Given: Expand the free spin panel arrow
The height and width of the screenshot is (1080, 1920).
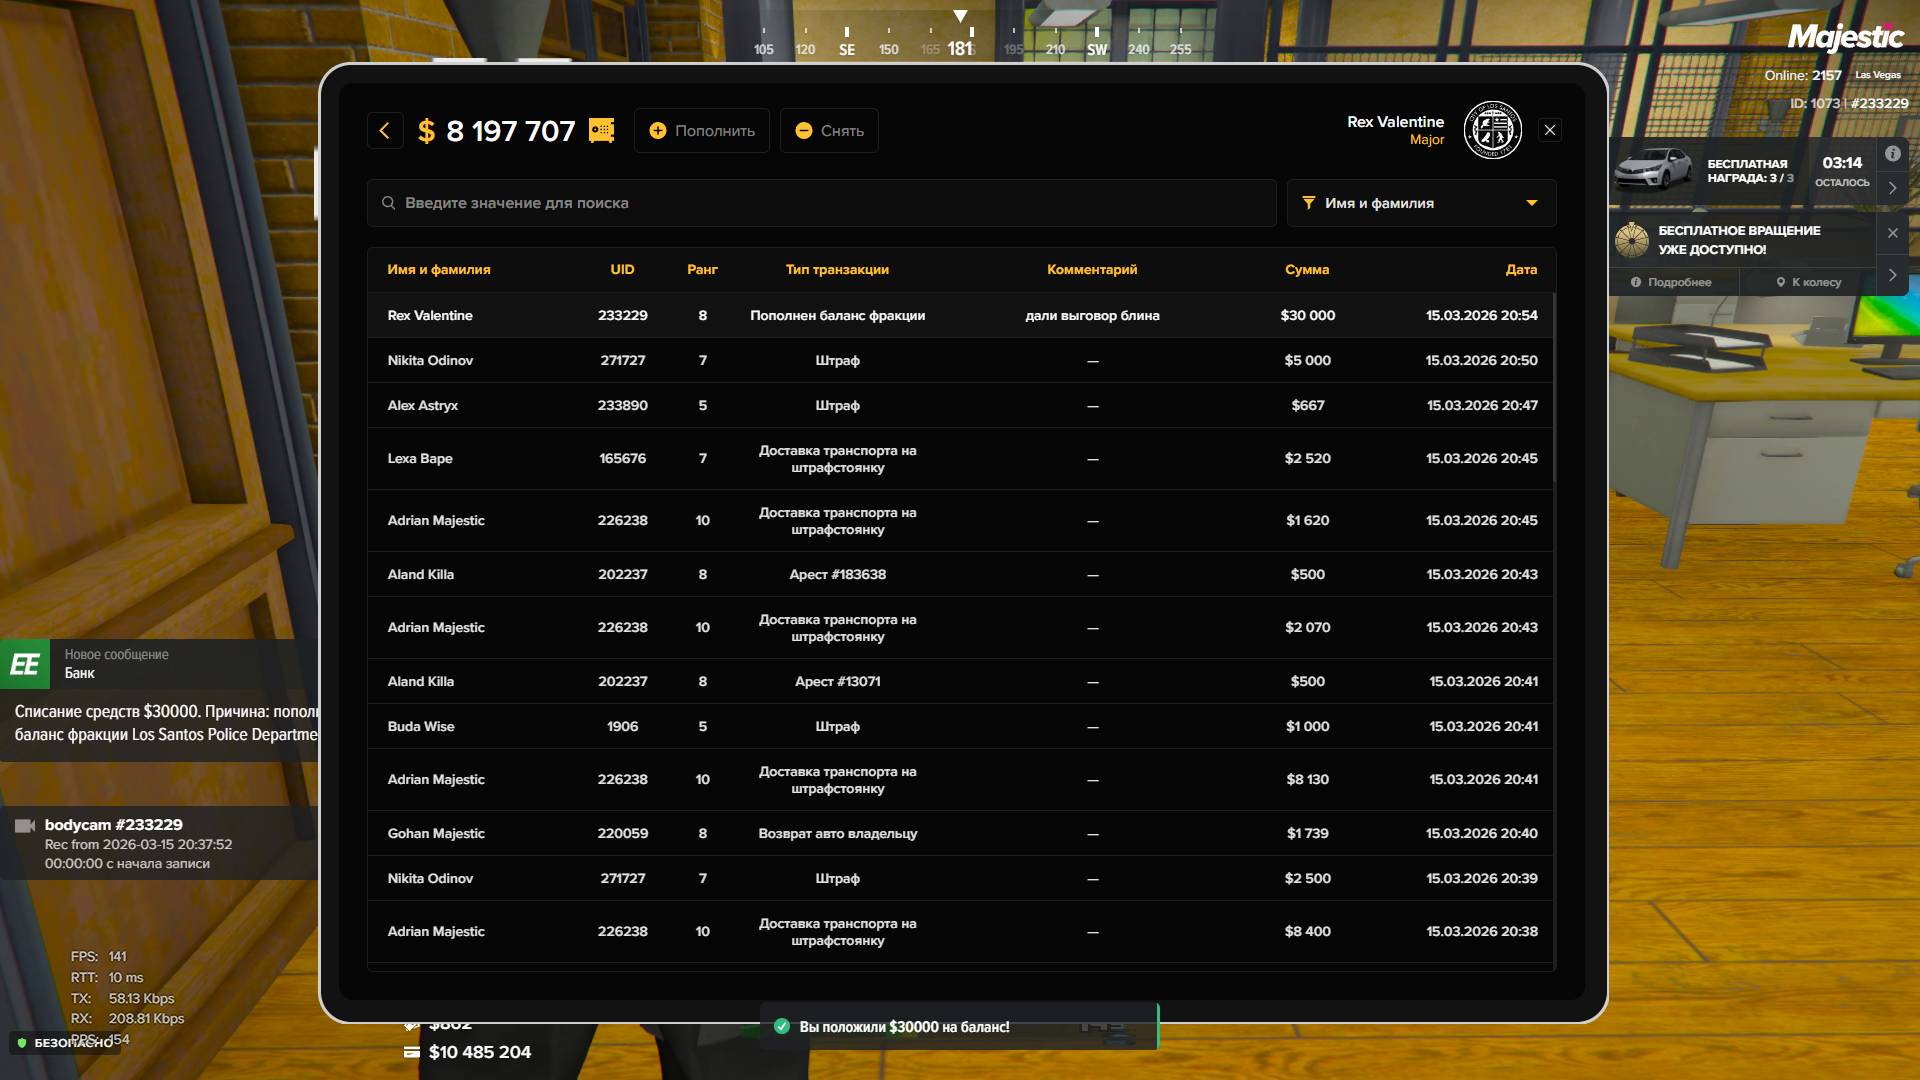Looking at the screenshot, I should [1892, 275].
